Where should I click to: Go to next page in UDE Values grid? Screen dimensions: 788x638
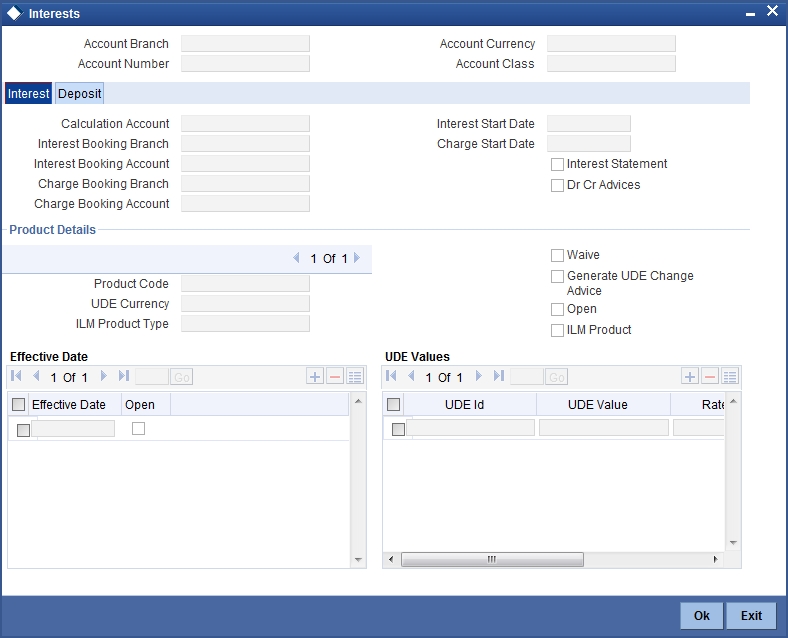click(x=478, y=376)
